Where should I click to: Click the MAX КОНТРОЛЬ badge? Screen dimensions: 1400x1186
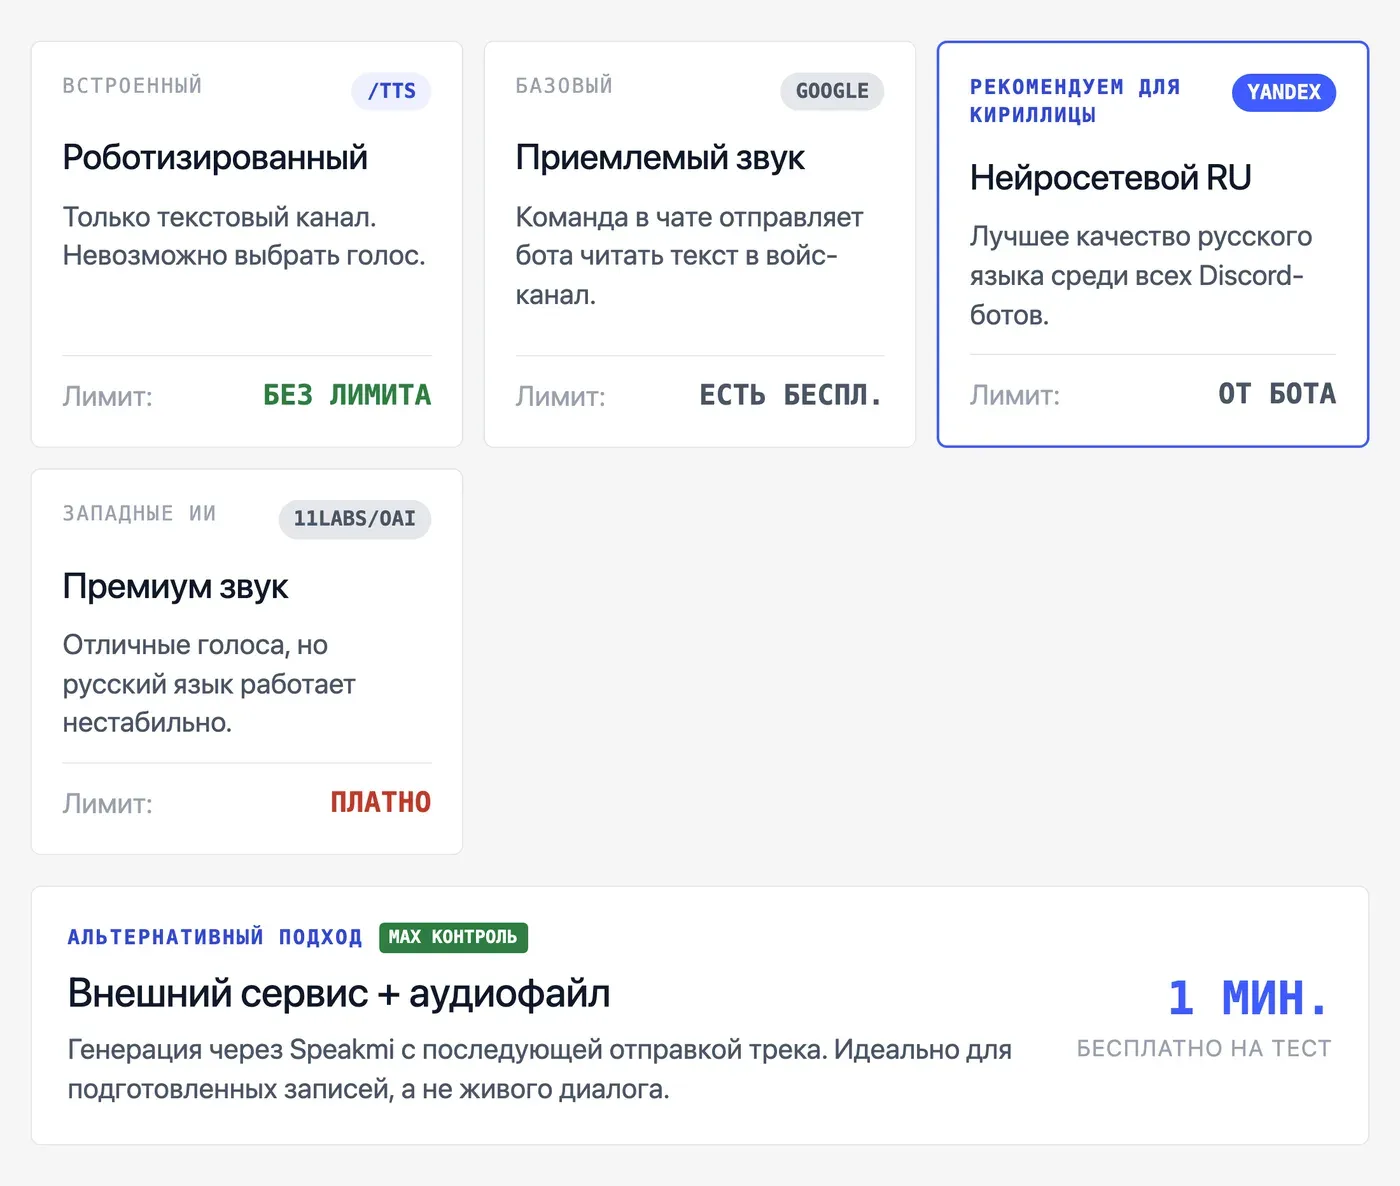pos(453,937)
